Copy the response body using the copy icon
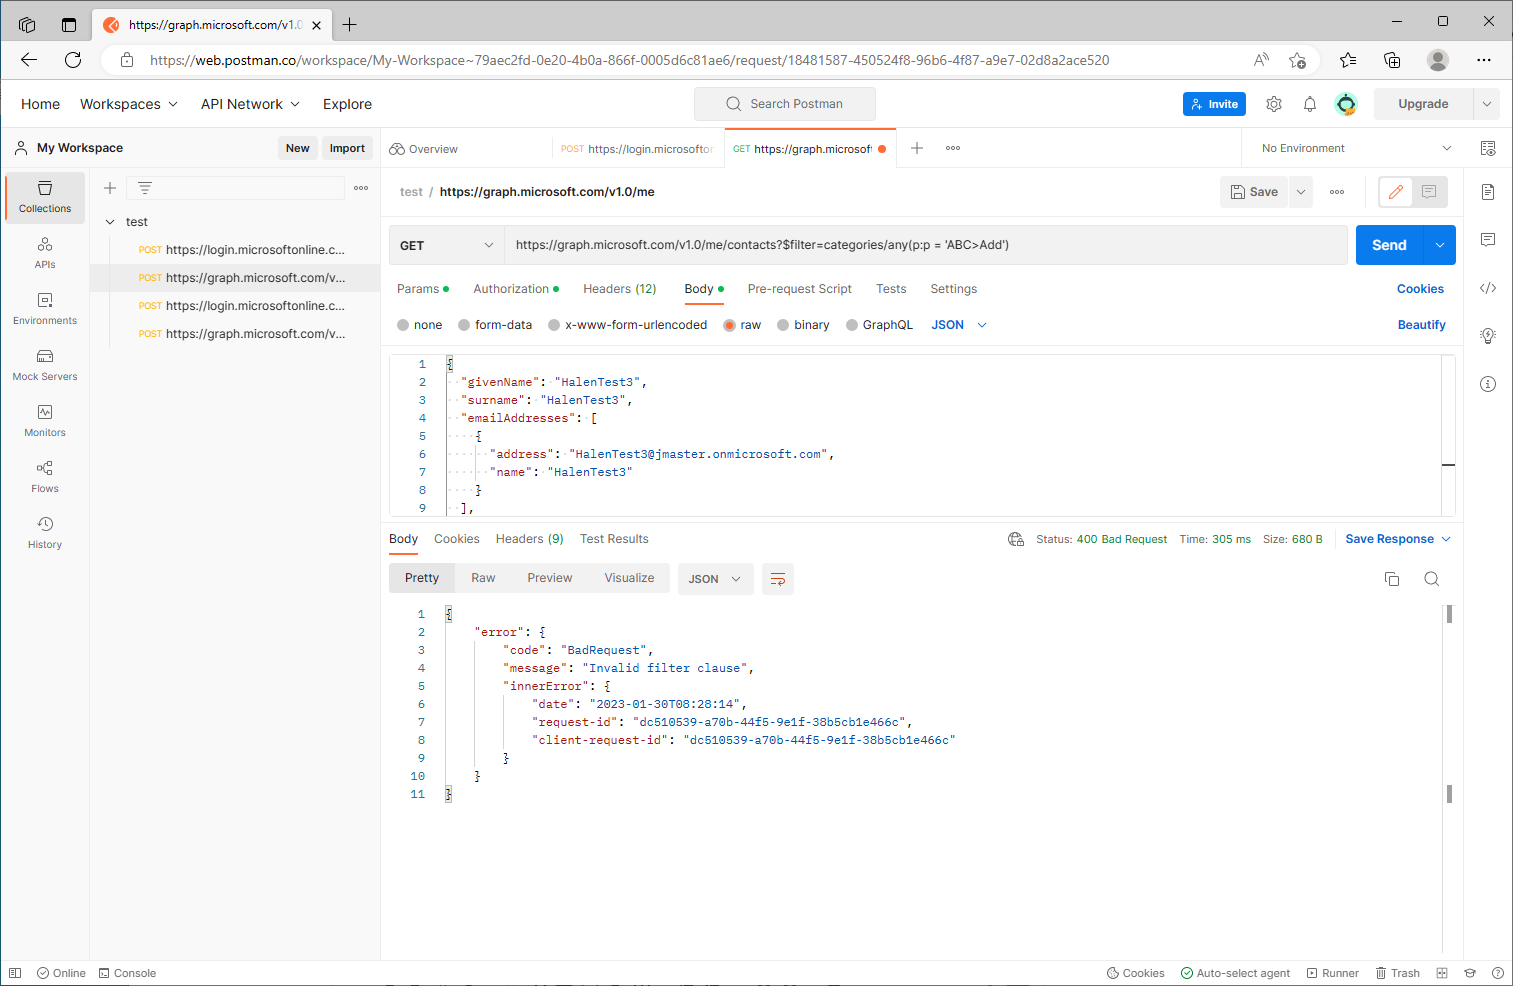1513x986 pixels. (x=1391, y=578)
